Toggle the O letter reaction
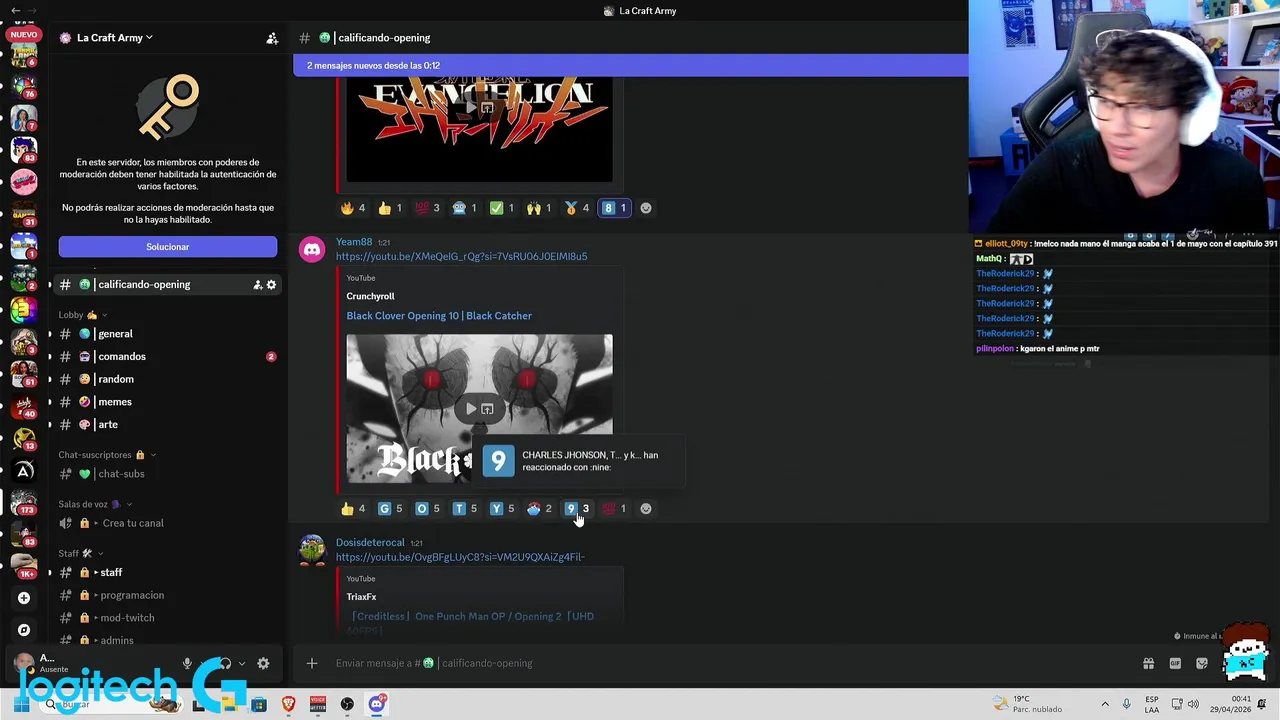 pyautogui.click(x=428, y=509)
